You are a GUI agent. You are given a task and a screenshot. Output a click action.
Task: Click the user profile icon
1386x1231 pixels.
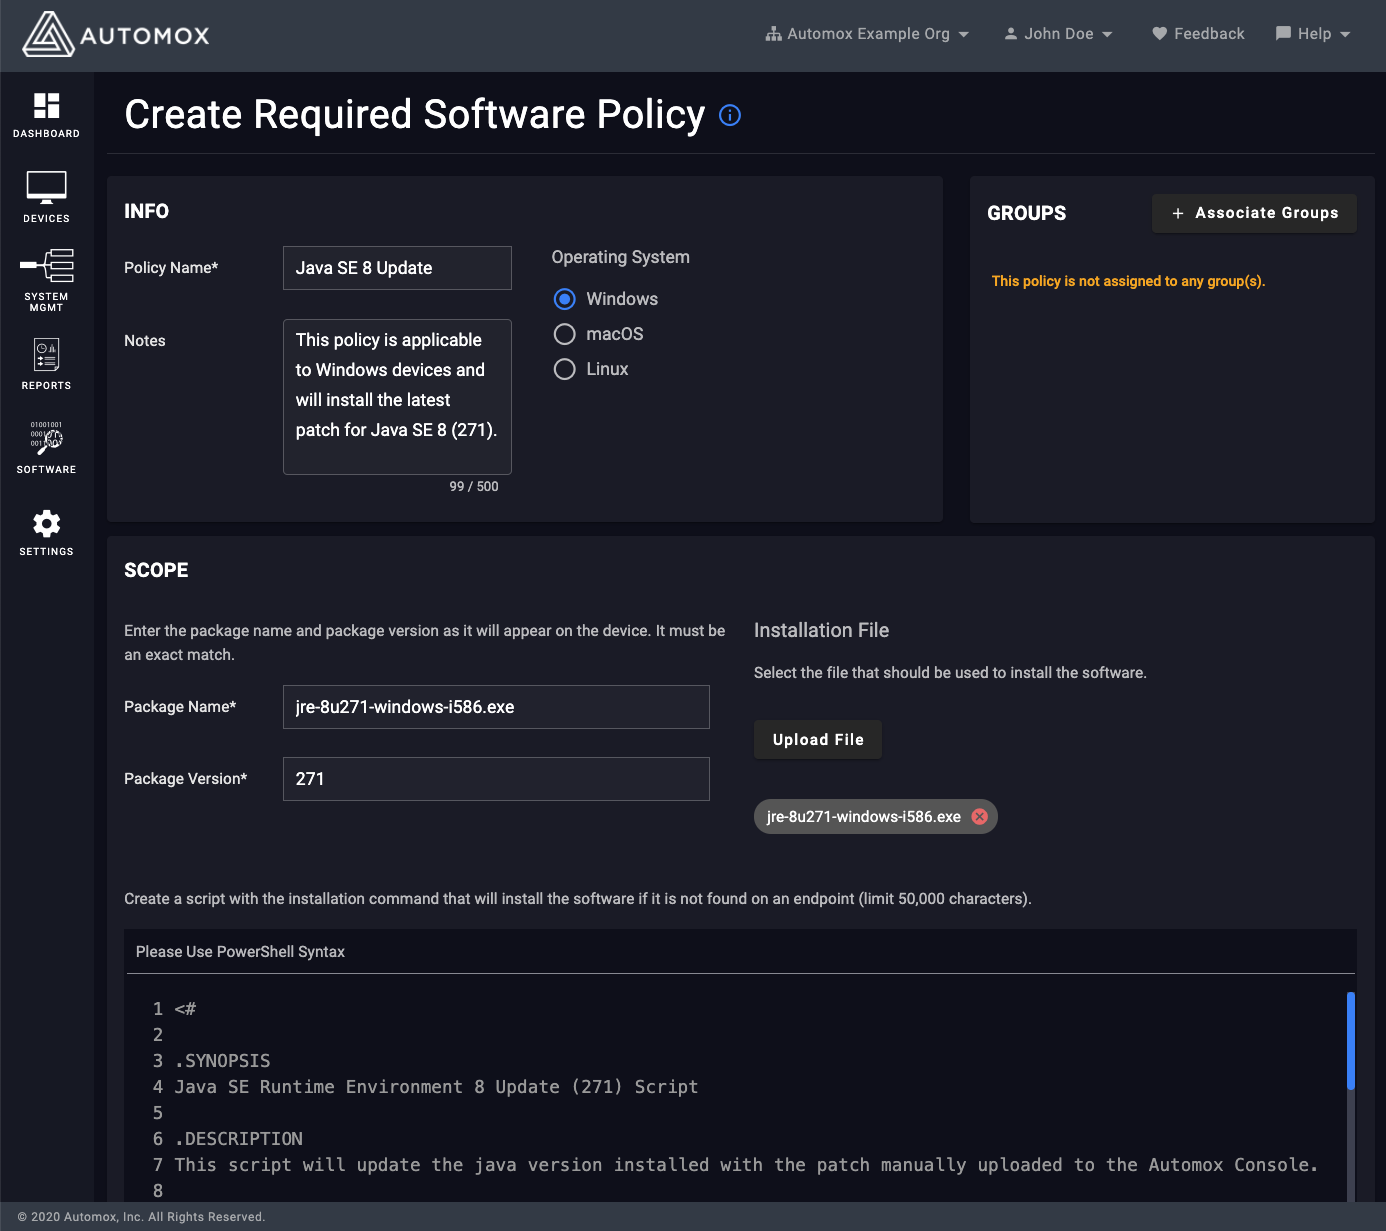point(1011,34)
